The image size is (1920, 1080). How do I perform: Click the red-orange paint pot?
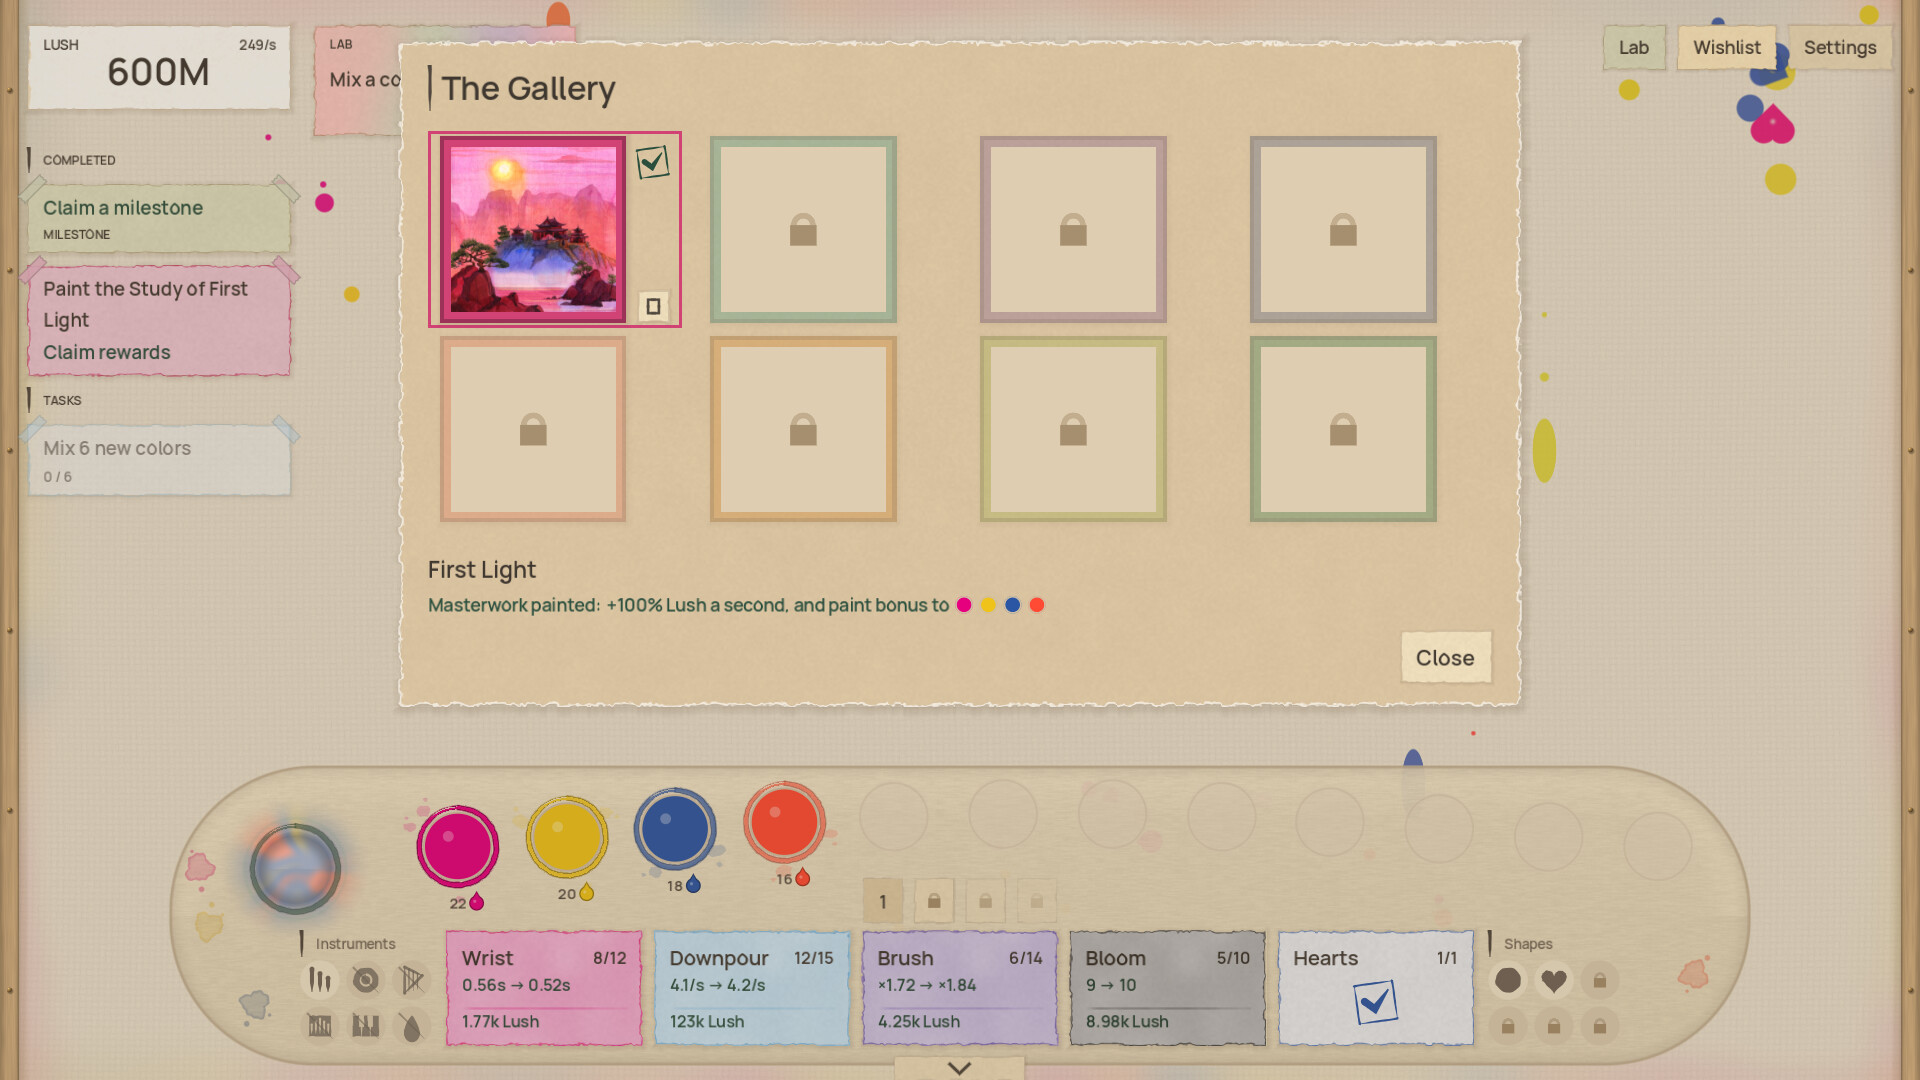tap(784, 821)
